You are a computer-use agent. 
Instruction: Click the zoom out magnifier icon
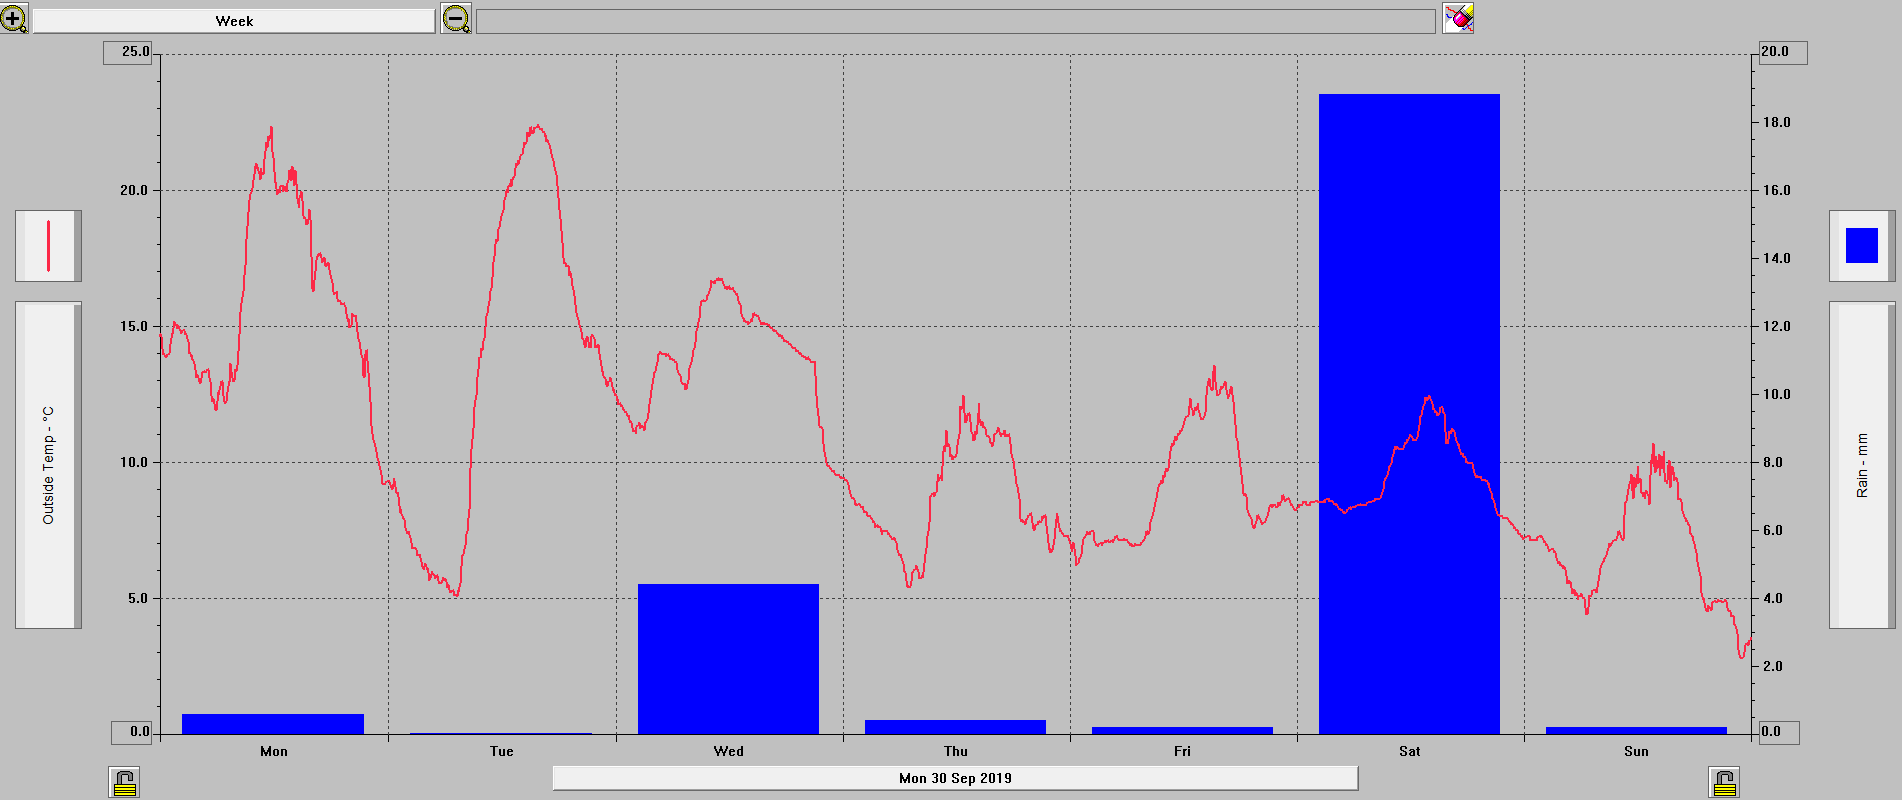pos(456,19)
